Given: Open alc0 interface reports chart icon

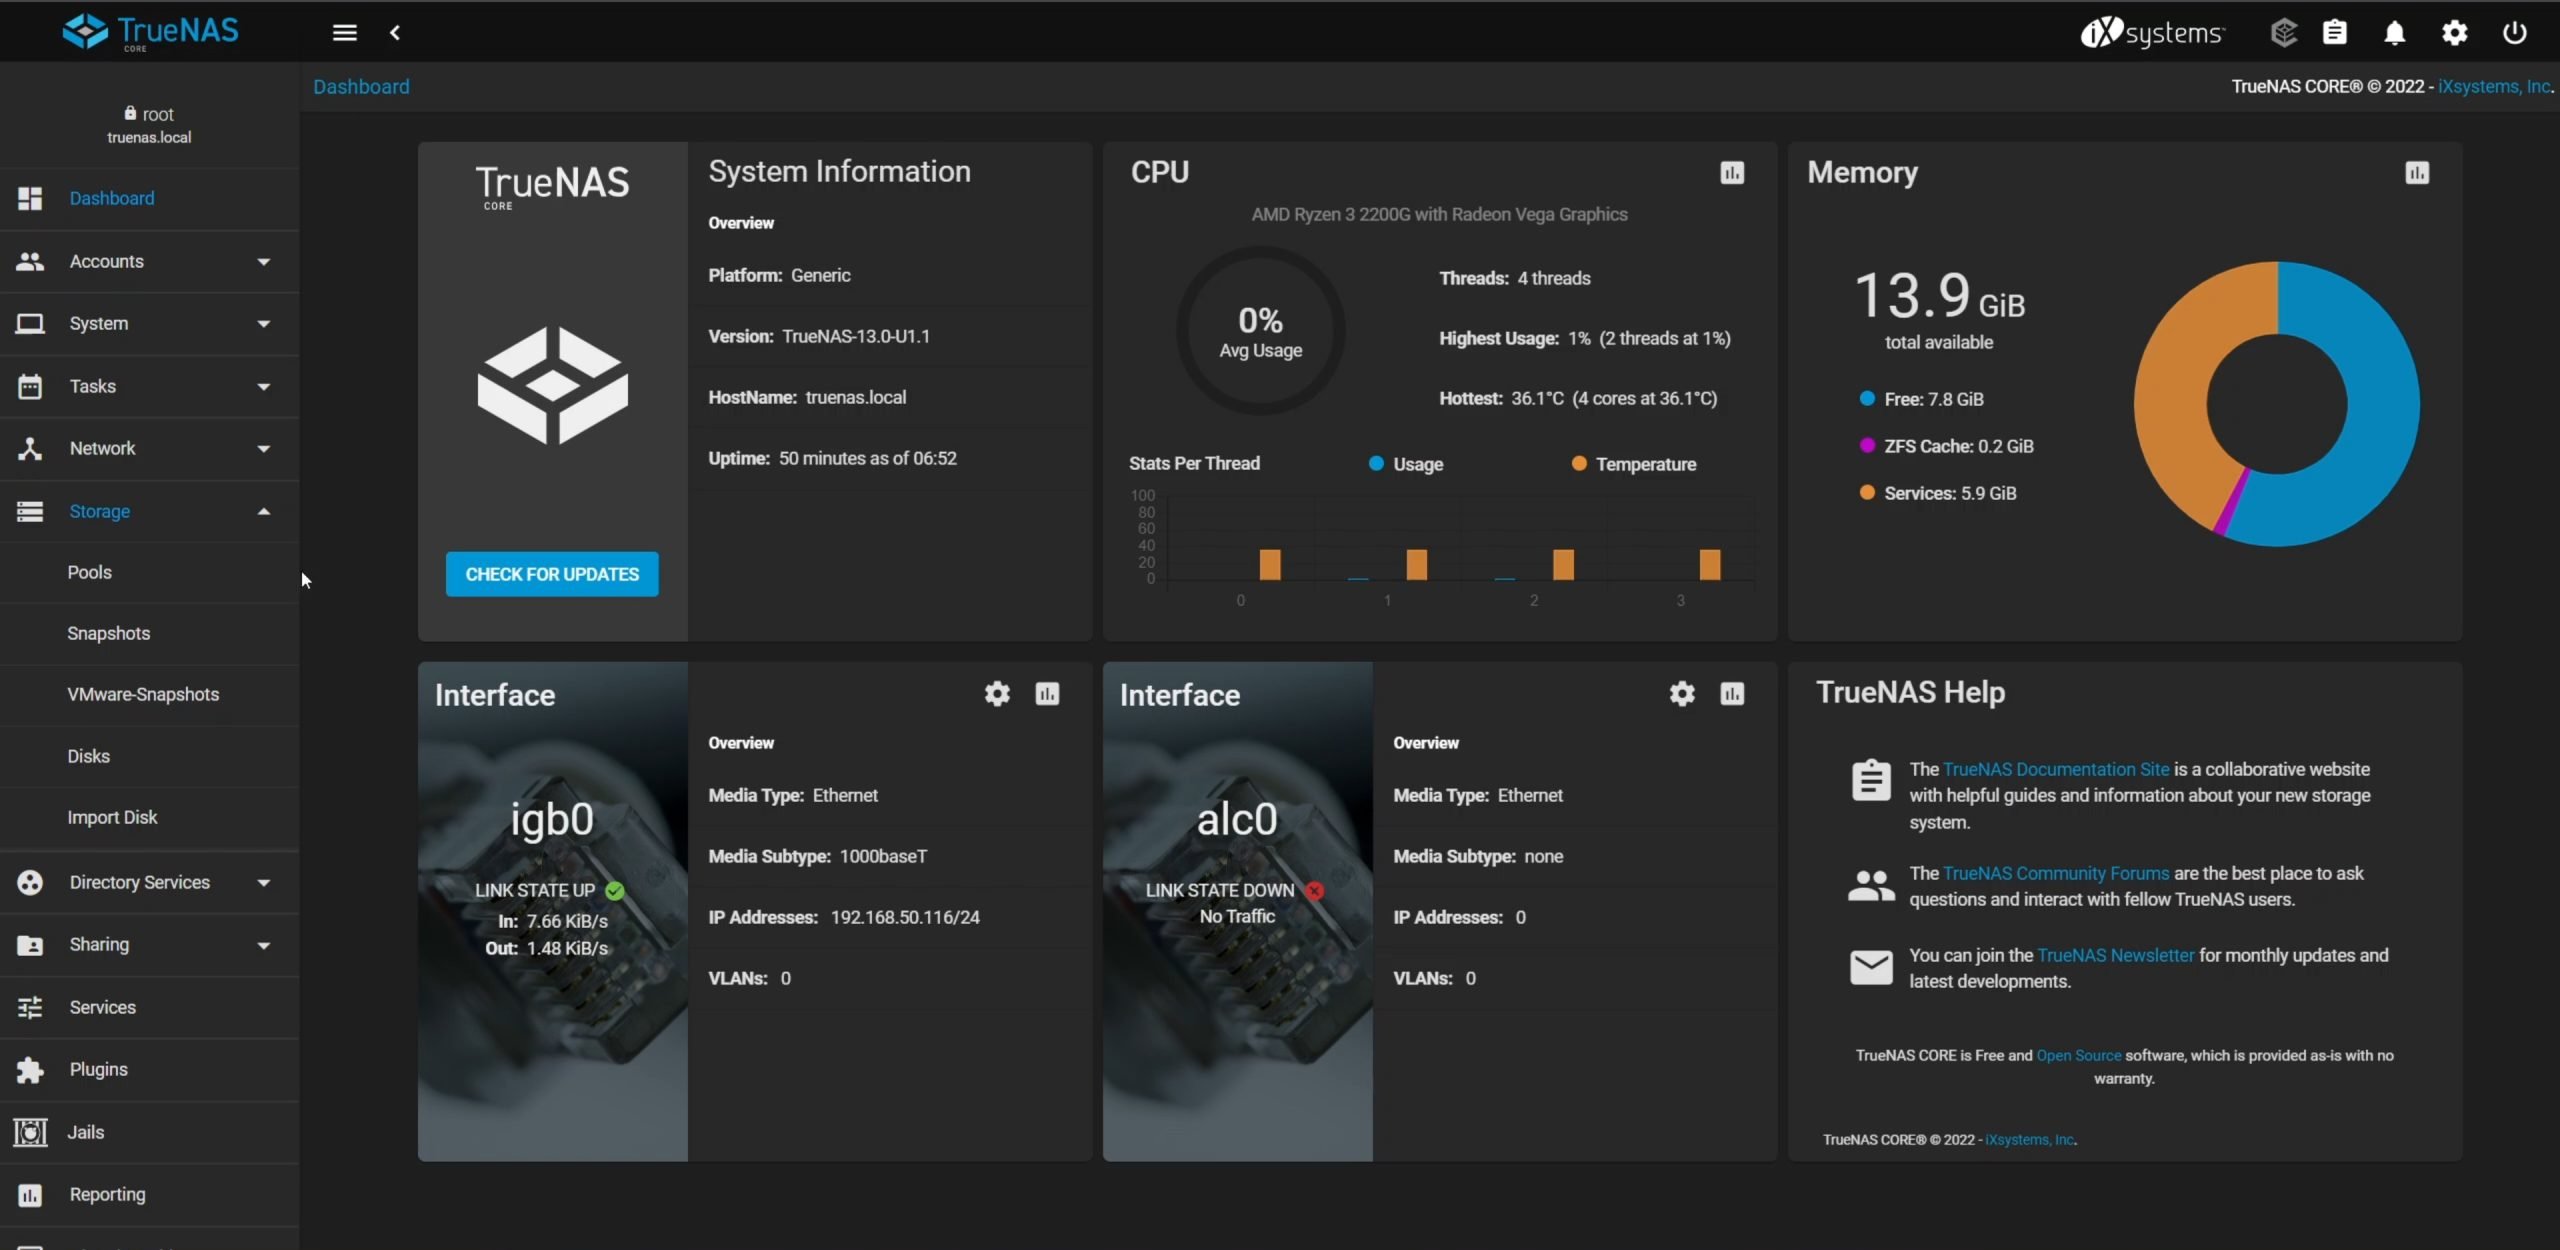Looking at the screenshot, I should pos(1732,694).
